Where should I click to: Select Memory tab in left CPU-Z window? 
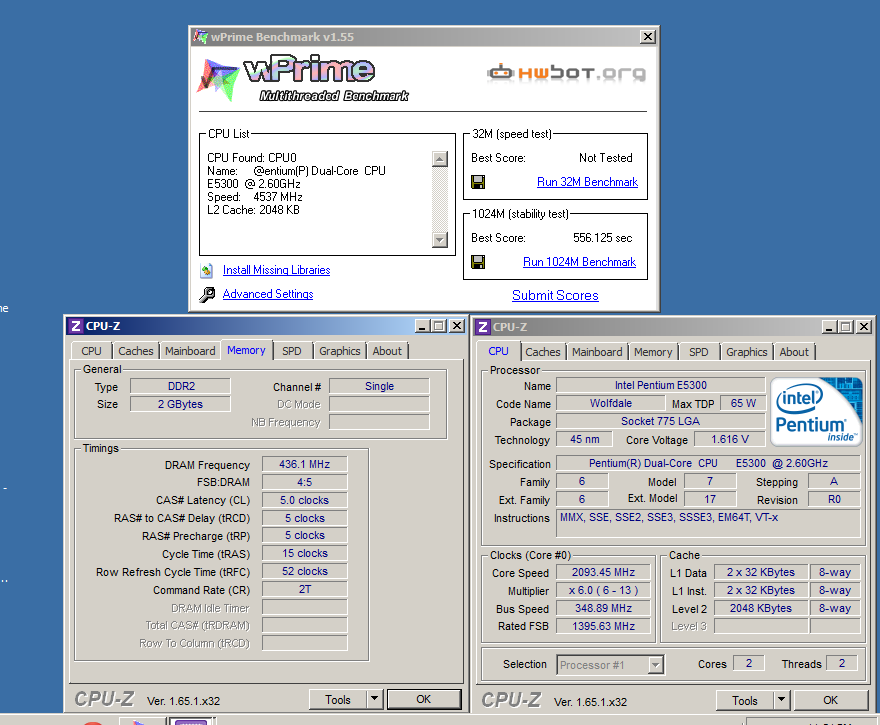tap(246, 350)
